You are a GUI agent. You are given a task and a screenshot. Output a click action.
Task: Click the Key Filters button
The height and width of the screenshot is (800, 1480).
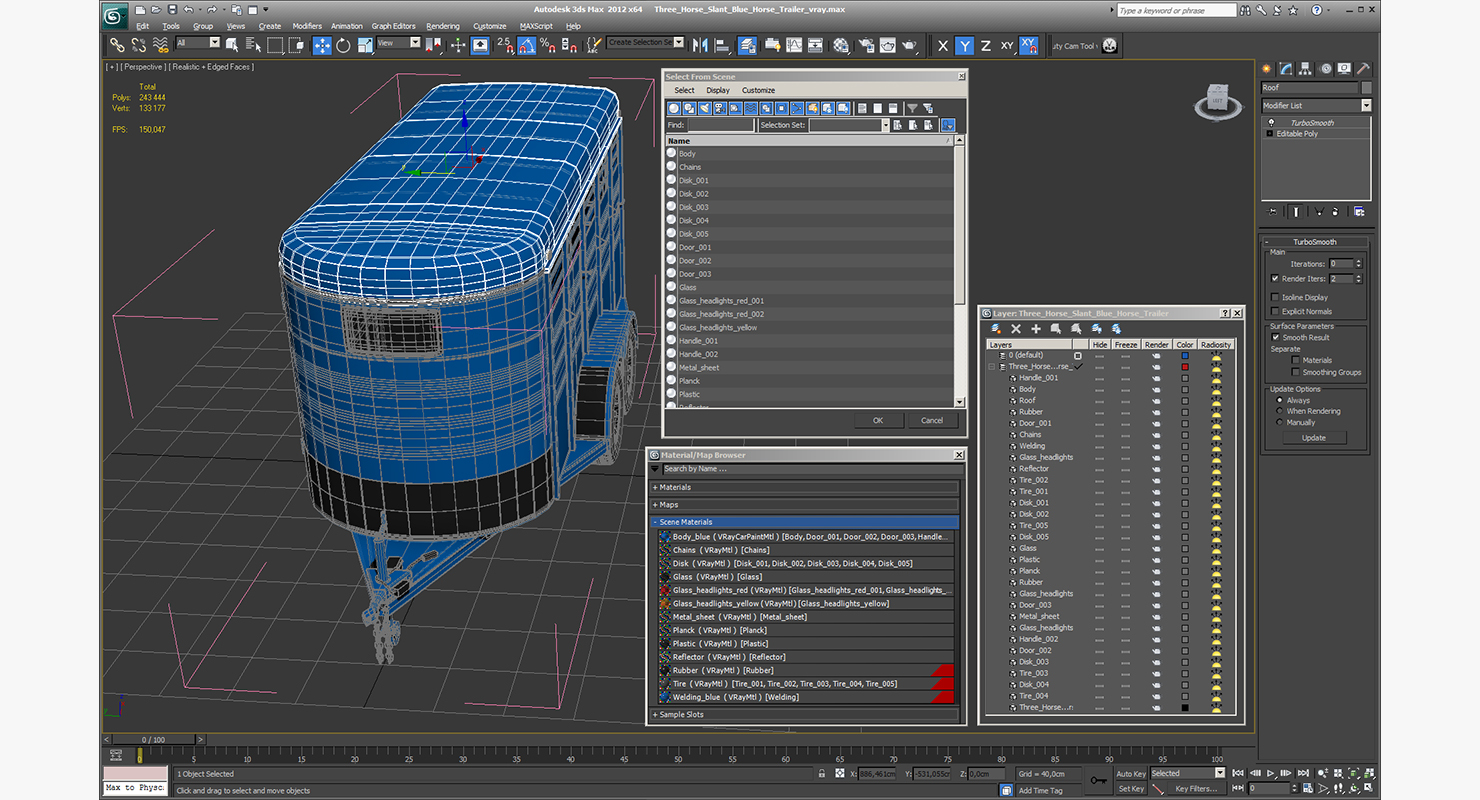point(1197,788)
